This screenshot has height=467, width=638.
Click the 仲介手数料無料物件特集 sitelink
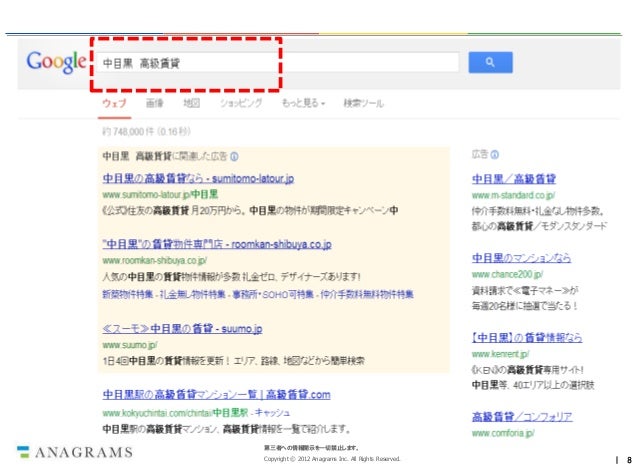pos(367,294)
